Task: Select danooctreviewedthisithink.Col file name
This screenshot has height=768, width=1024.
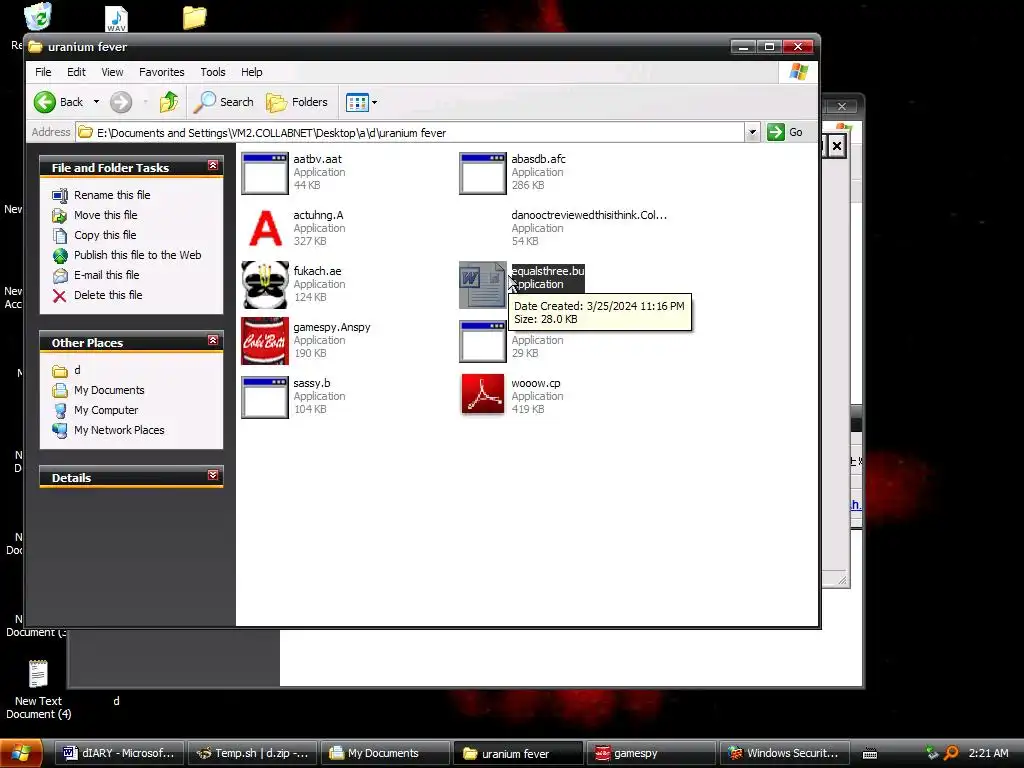Action: tap(589, 215)
